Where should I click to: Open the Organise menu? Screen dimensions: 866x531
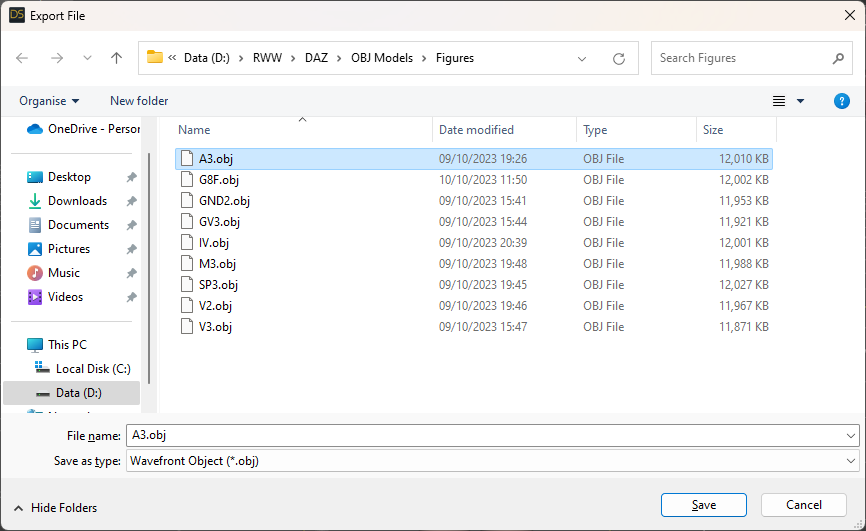point(49,101)
